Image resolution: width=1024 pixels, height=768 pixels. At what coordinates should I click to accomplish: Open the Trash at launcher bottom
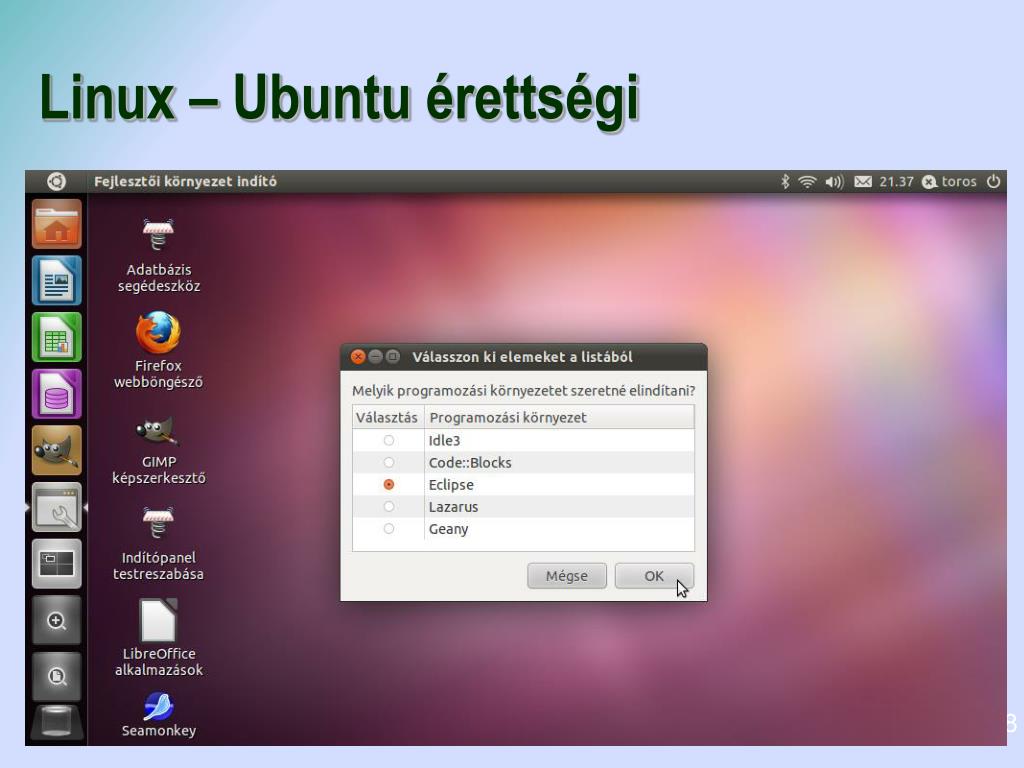tap(57, 724)
